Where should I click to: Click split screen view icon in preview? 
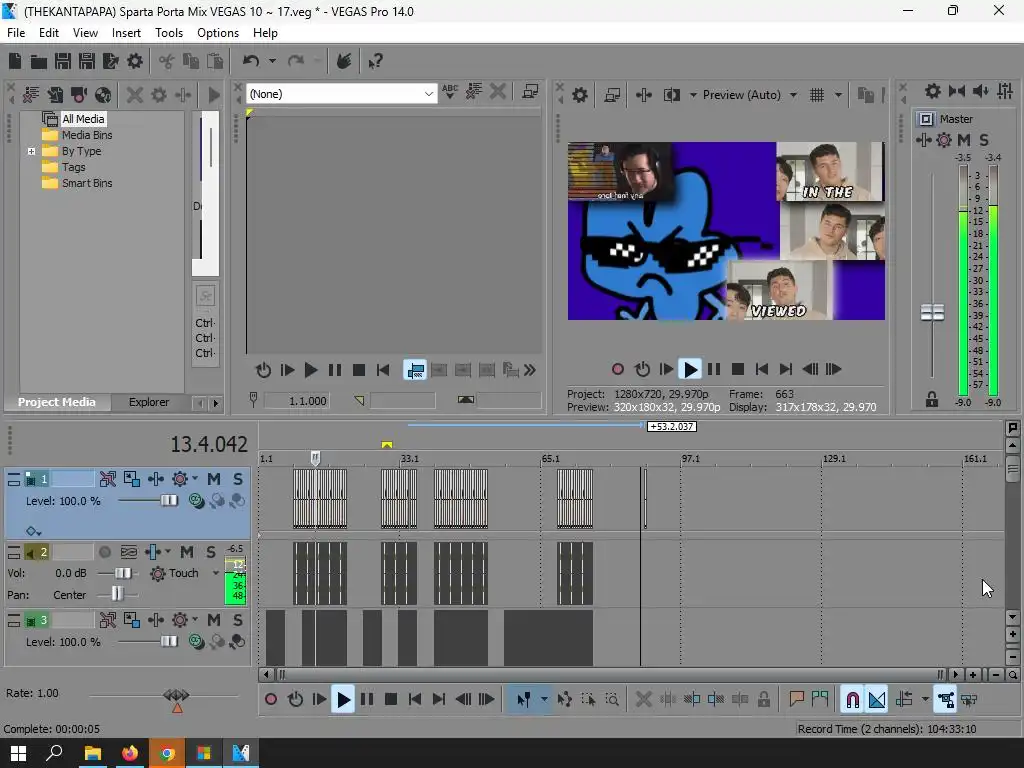[672, 95]
